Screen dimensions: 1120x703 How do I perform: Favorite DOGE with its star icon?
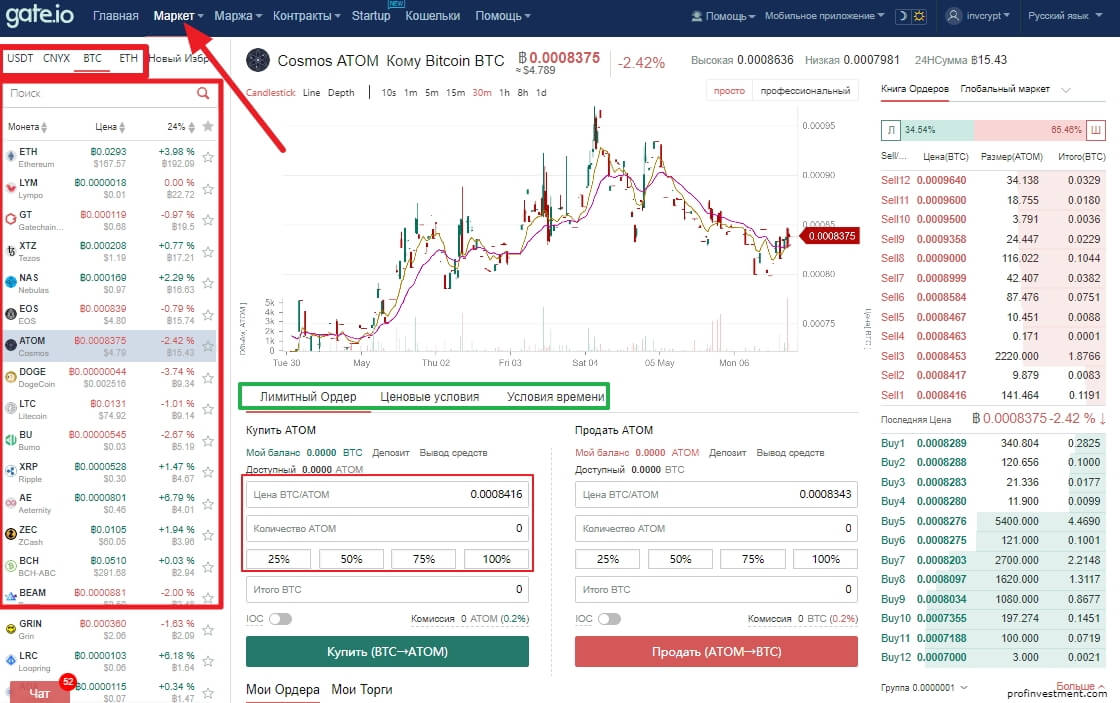tap(208, 377)
